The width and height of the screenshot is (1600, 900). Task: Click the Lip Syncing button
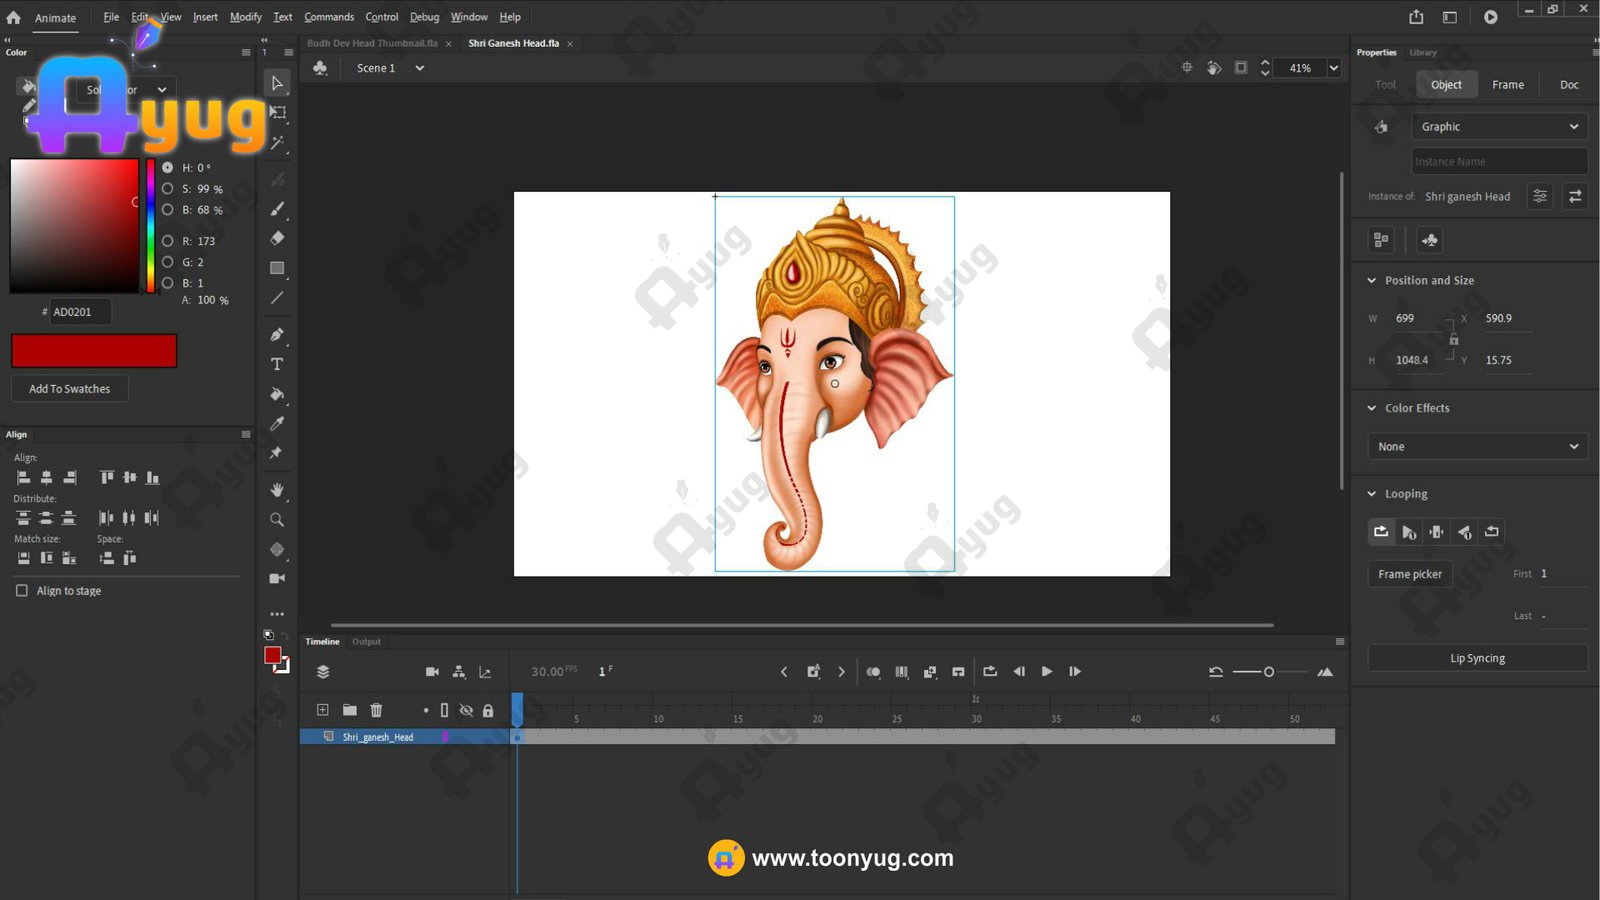[1477, 658]
